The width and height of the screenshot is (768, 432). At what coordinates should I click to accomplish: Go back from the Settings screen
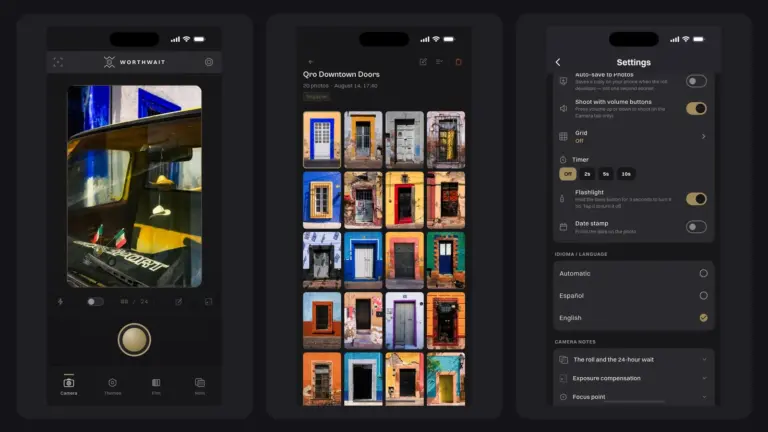[558, 62]
